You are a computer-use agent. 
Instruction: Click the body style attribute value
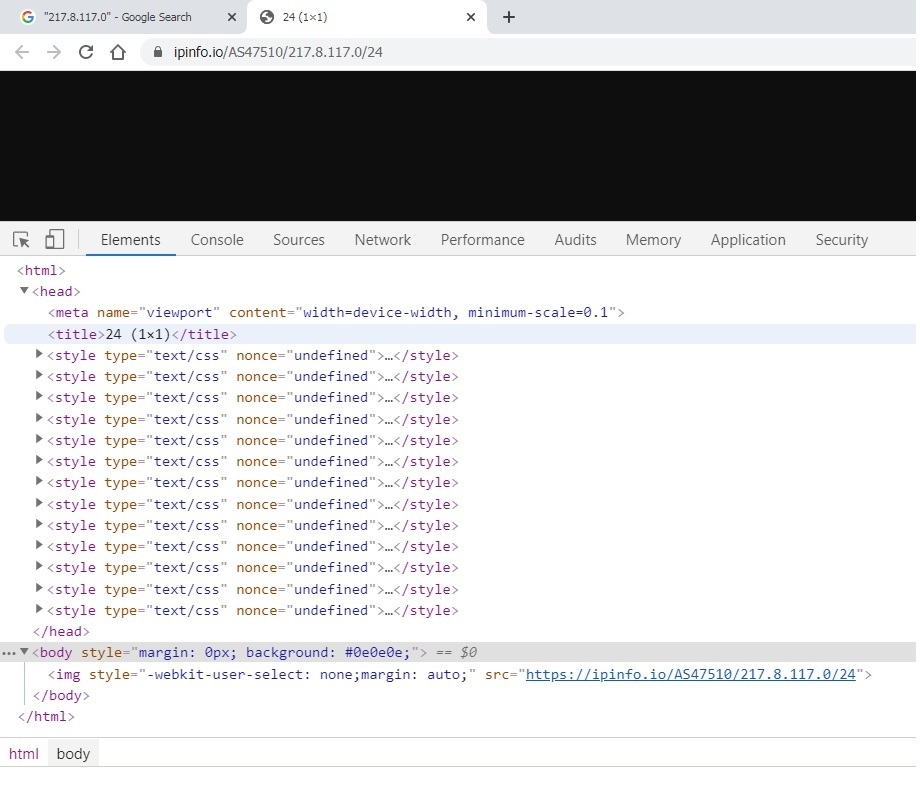tap(274, 653)
